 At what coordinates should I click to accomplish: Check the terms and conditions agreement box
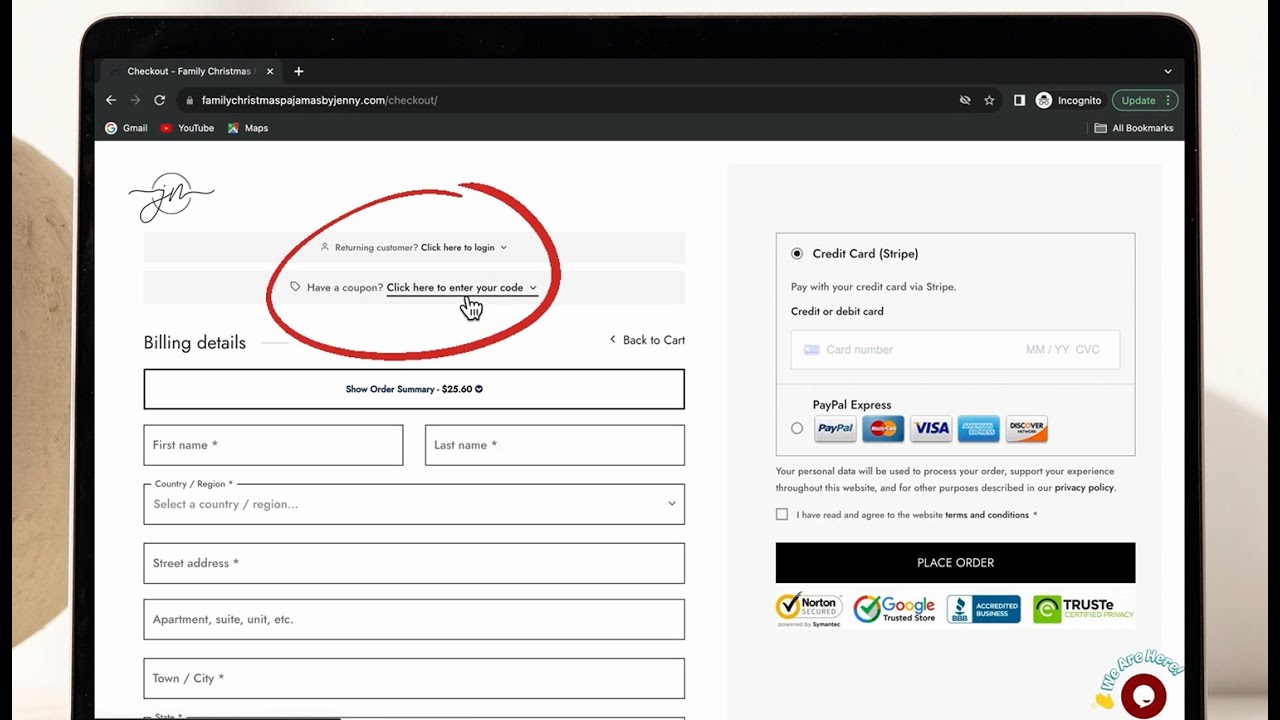(782, 514)
